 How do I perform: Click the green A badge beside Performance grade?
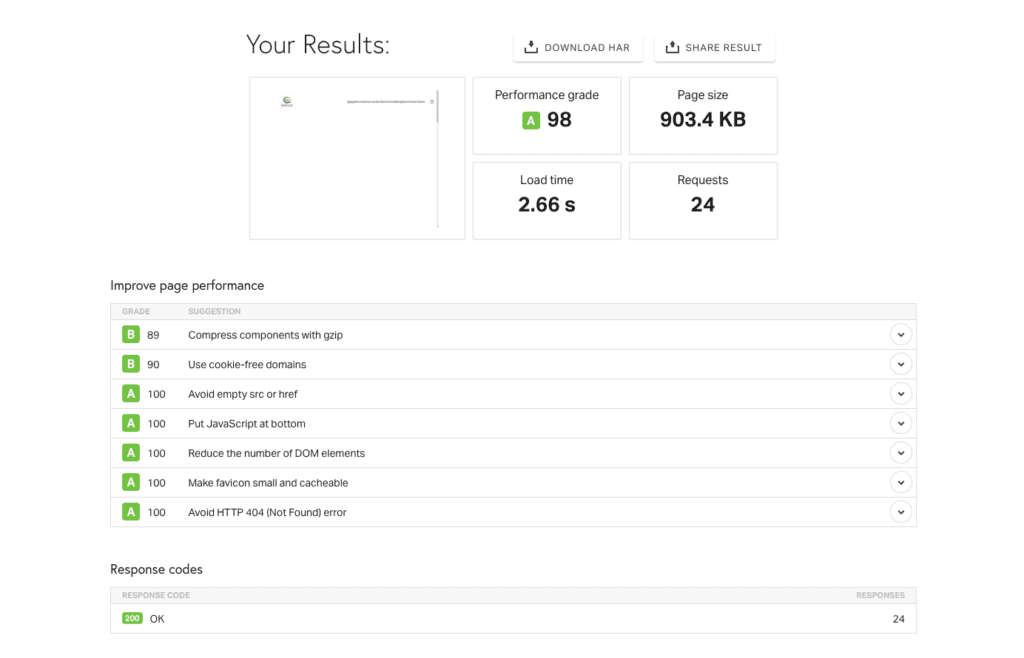pyautogui.click(x=529, y=119)
